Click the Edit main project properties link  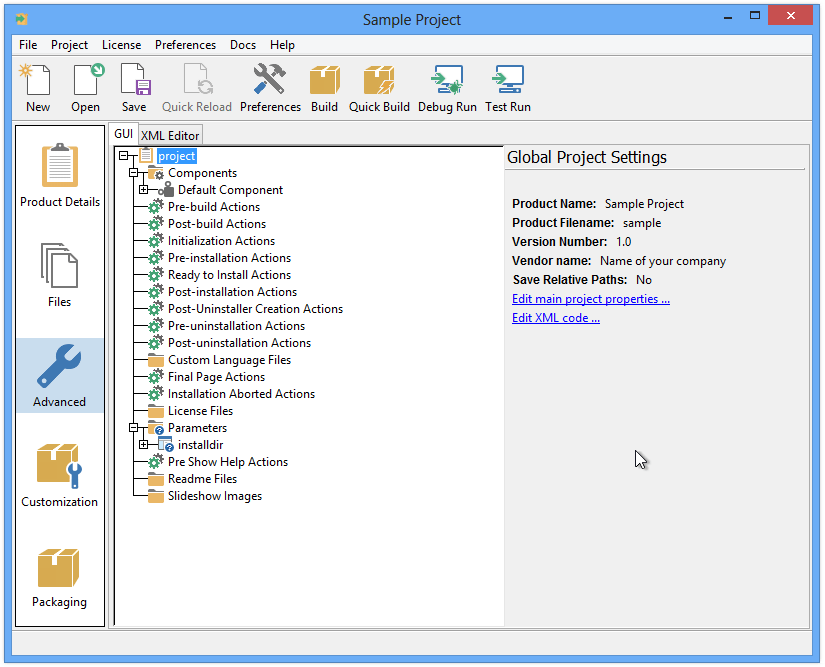[590, 299]
